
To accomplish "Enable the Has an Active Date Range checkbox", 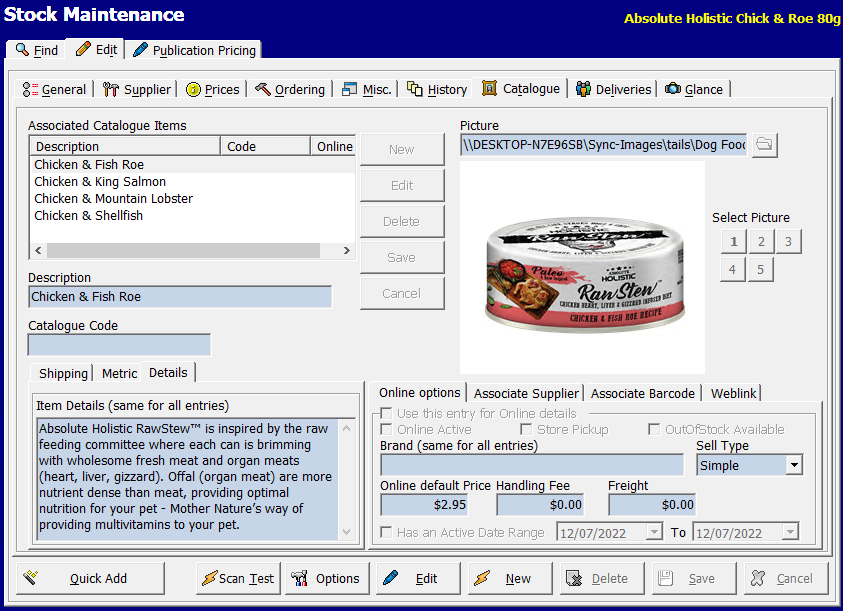I will click(387, 533).
